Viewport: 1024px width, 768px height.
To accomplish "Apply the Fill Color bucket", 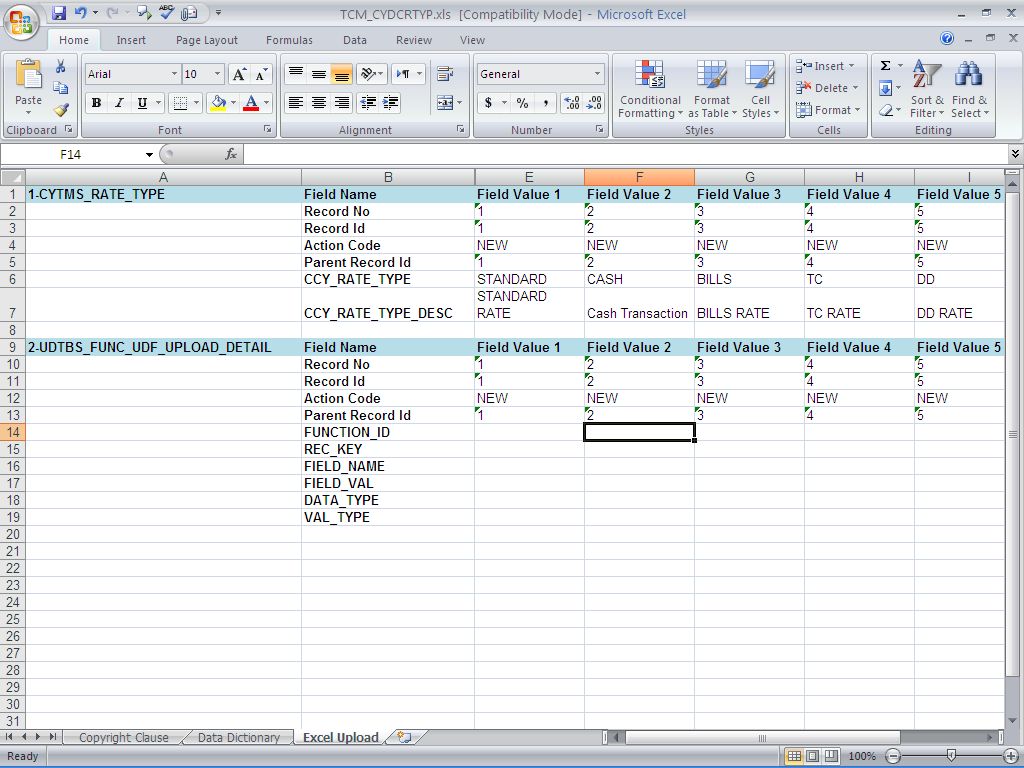I will point(218,103).
